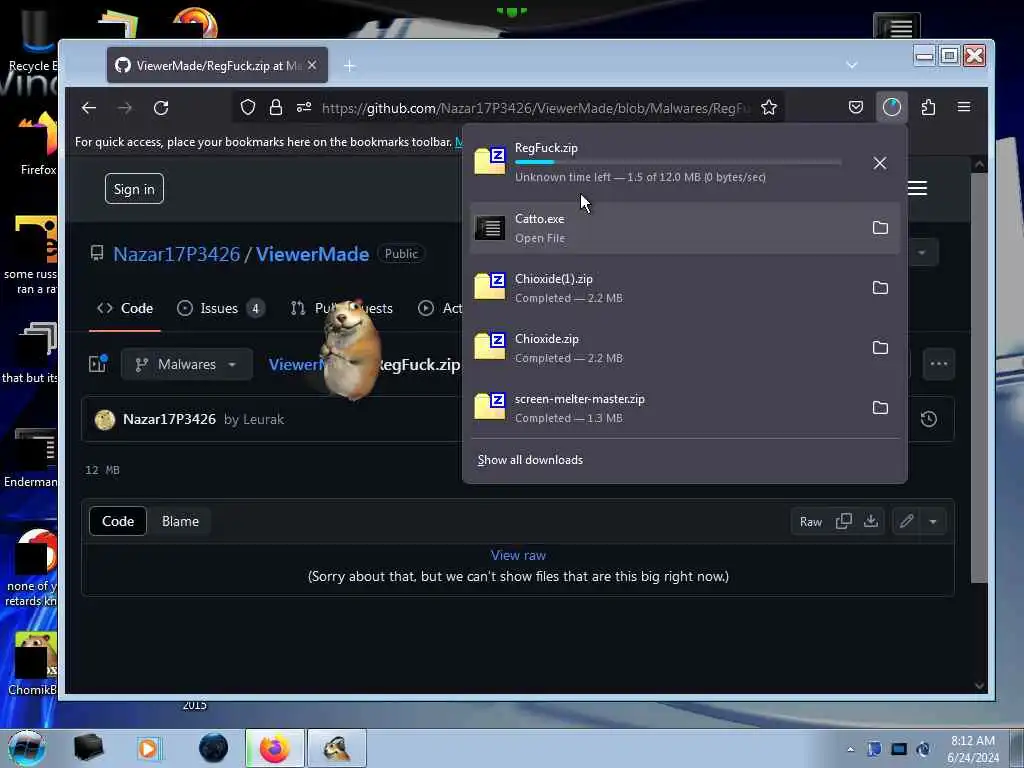Select the Issues tab

pos(221,308)
